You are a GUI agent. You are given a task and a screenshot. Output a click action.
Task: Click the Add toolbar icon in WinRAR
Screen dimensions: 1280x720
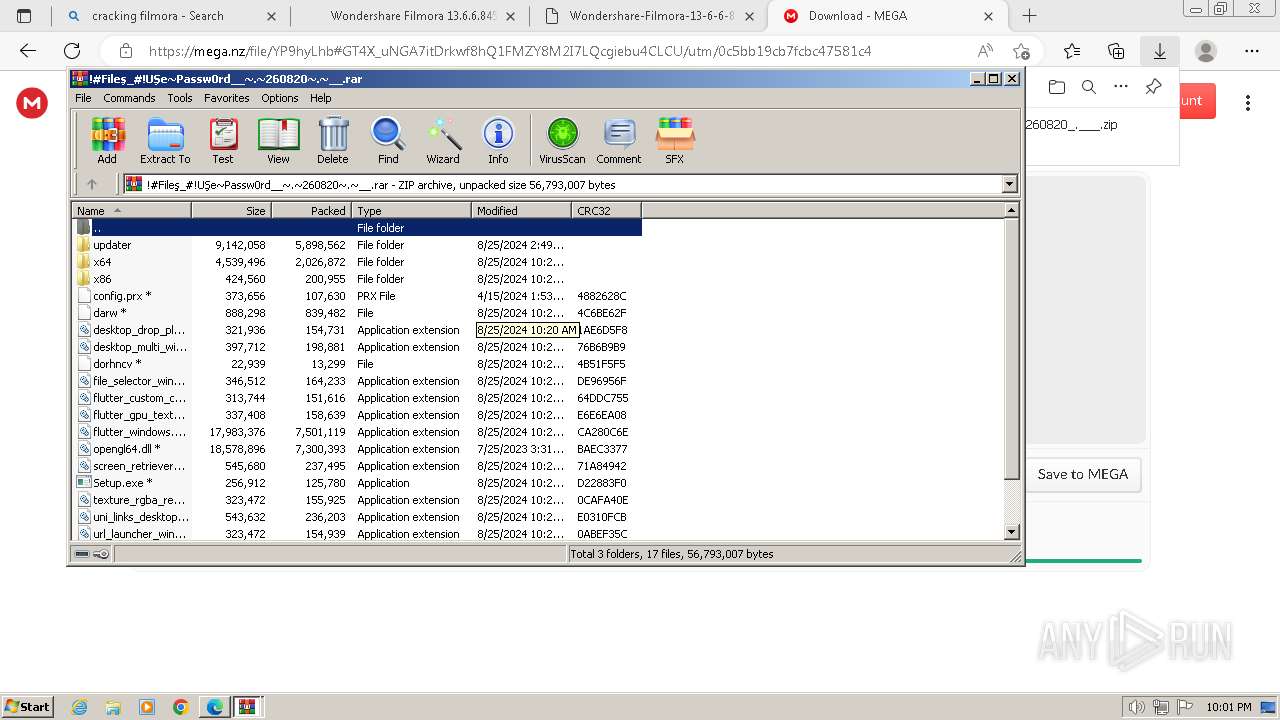(x=107, y=140)
